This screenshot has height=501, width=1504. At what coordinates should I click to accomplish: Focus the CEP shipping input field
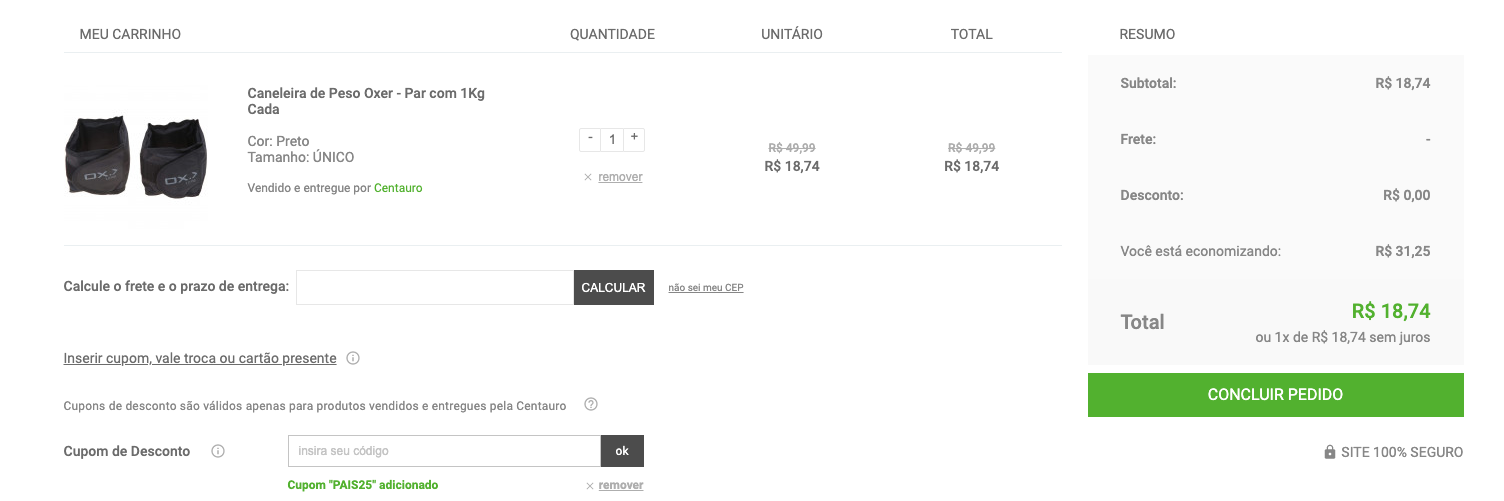435,287
